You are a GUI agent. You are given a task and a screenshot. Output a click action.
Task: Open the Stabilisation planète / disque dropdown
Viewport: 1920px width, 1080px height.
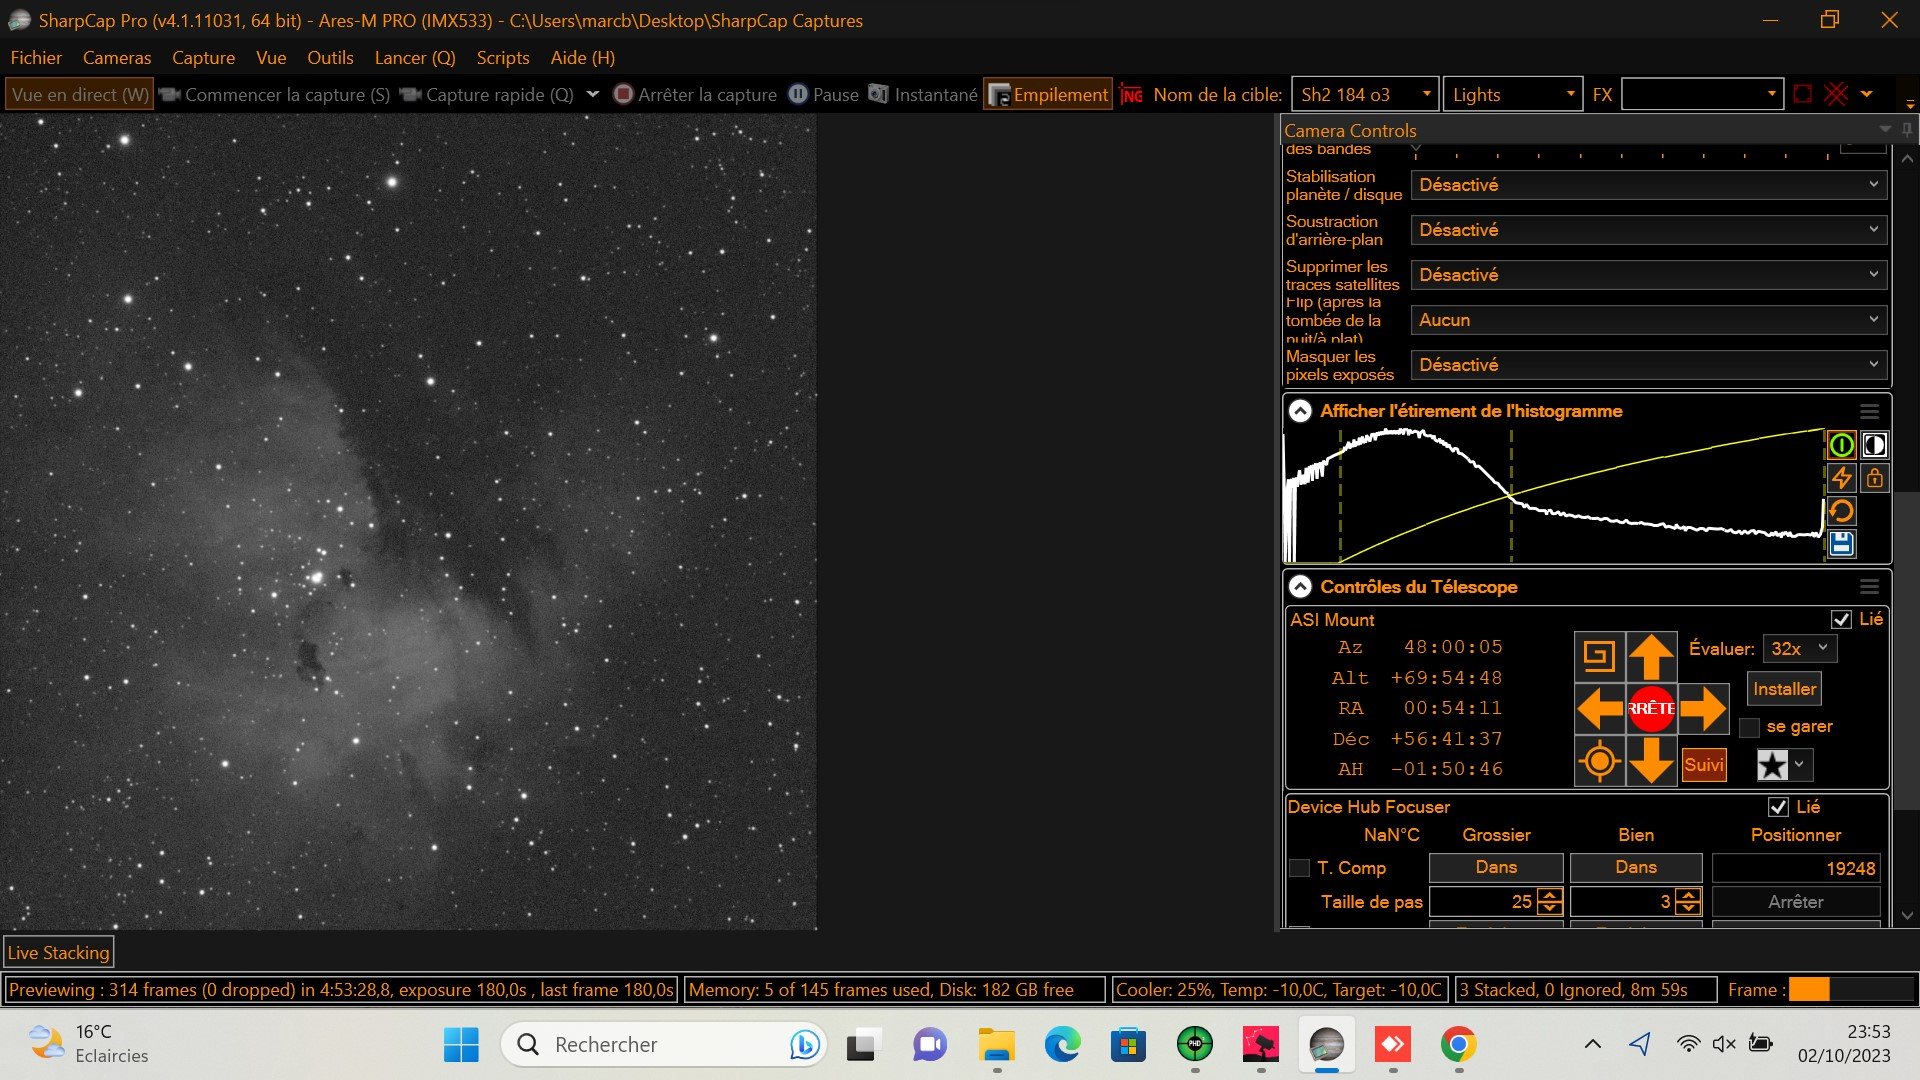[1648, 185]
